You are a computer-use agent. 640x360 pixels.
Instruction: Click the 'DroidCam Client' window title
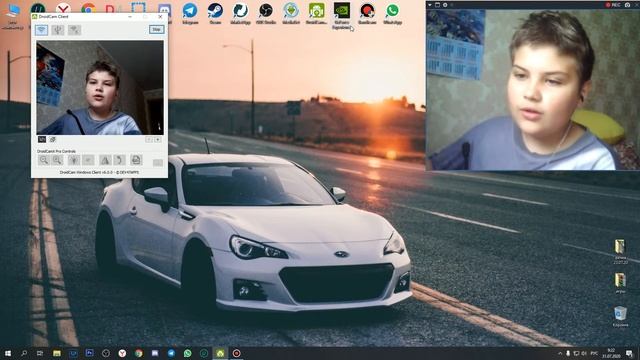point(53,17)
